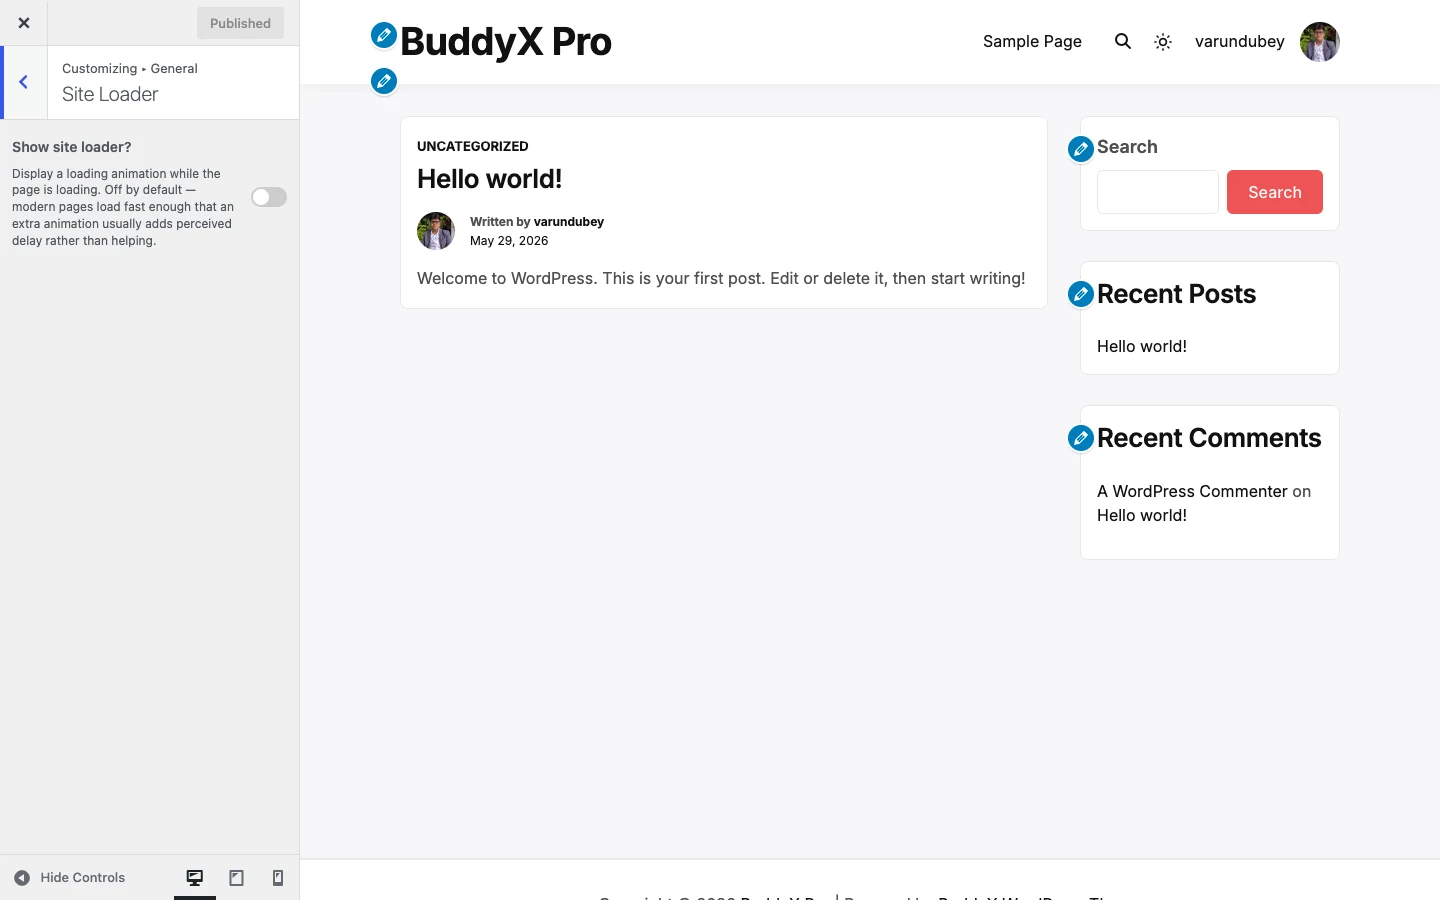The width and height of the screenshot is (1440, 900).
Task: Click the red Search submit button
Action: 1275,192
